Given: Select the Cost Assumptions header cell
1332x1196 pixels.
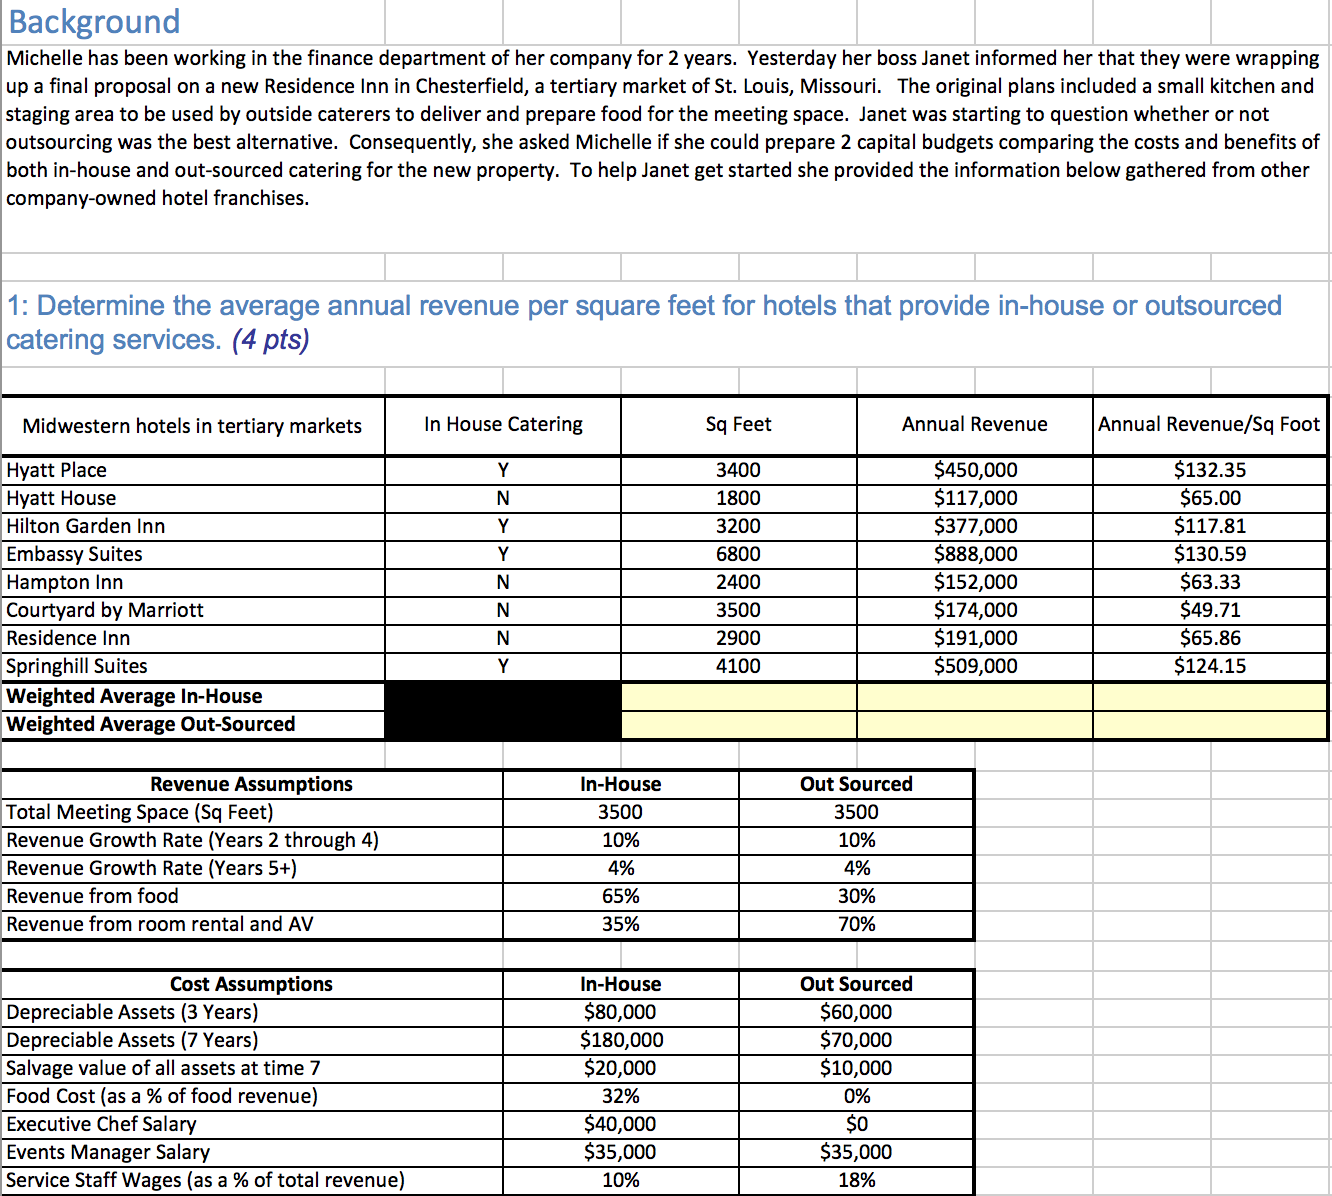Looking at the screenshot, I should point(252,984).
